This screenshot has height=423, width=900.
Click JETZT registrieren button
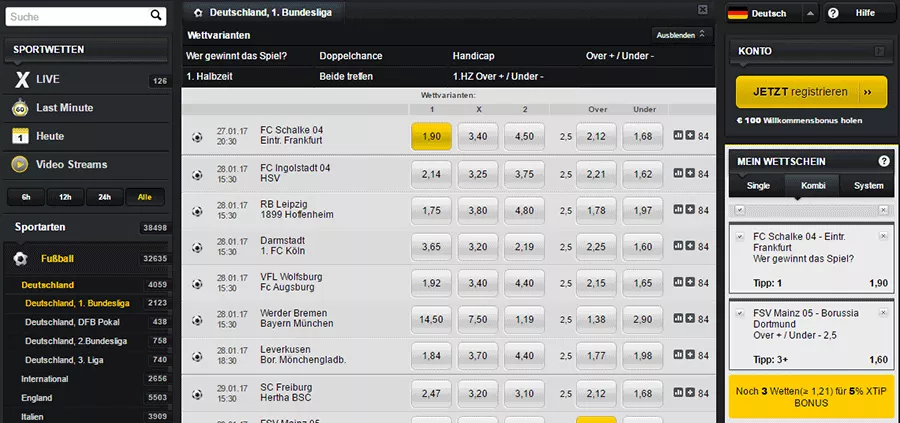[811, 92]
